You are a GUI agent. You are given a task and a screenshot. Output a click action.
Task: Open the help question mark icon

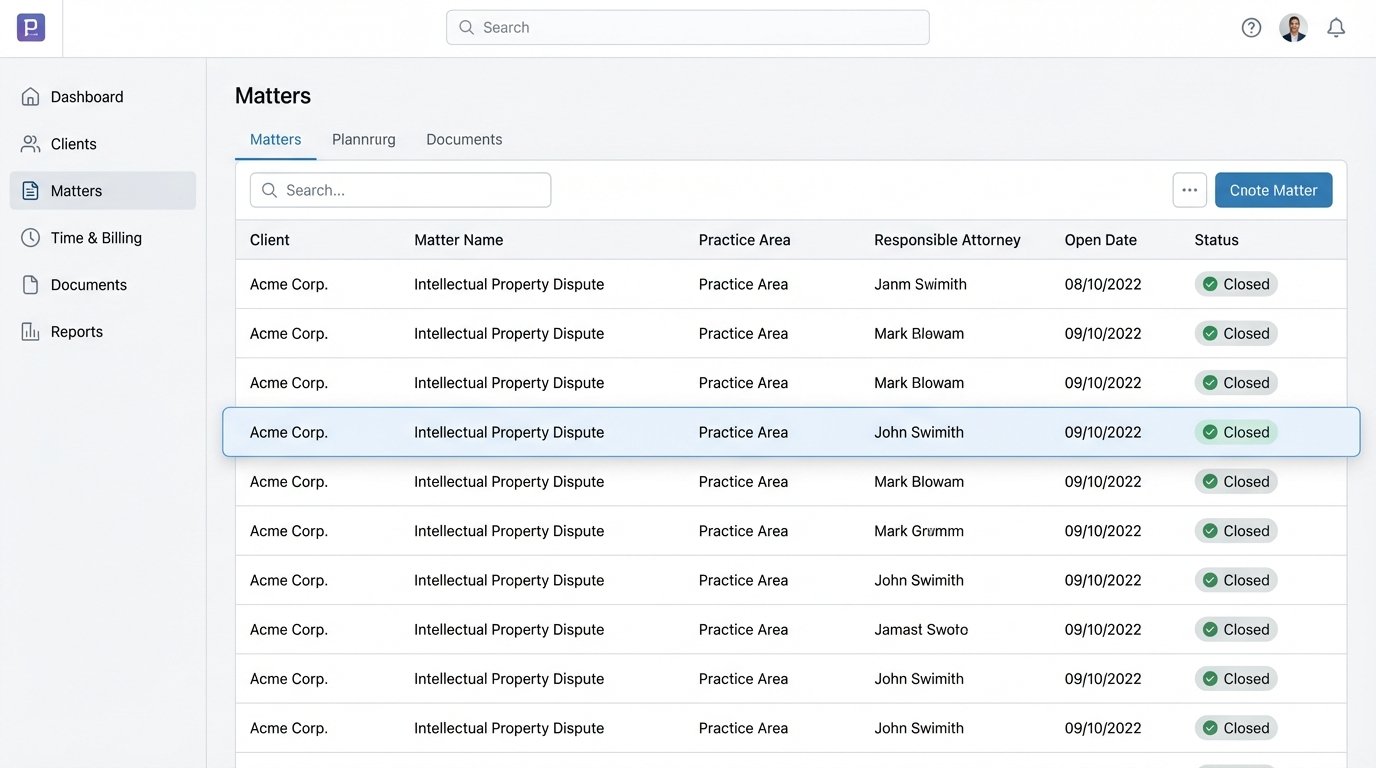click(x=1251, y=28)
